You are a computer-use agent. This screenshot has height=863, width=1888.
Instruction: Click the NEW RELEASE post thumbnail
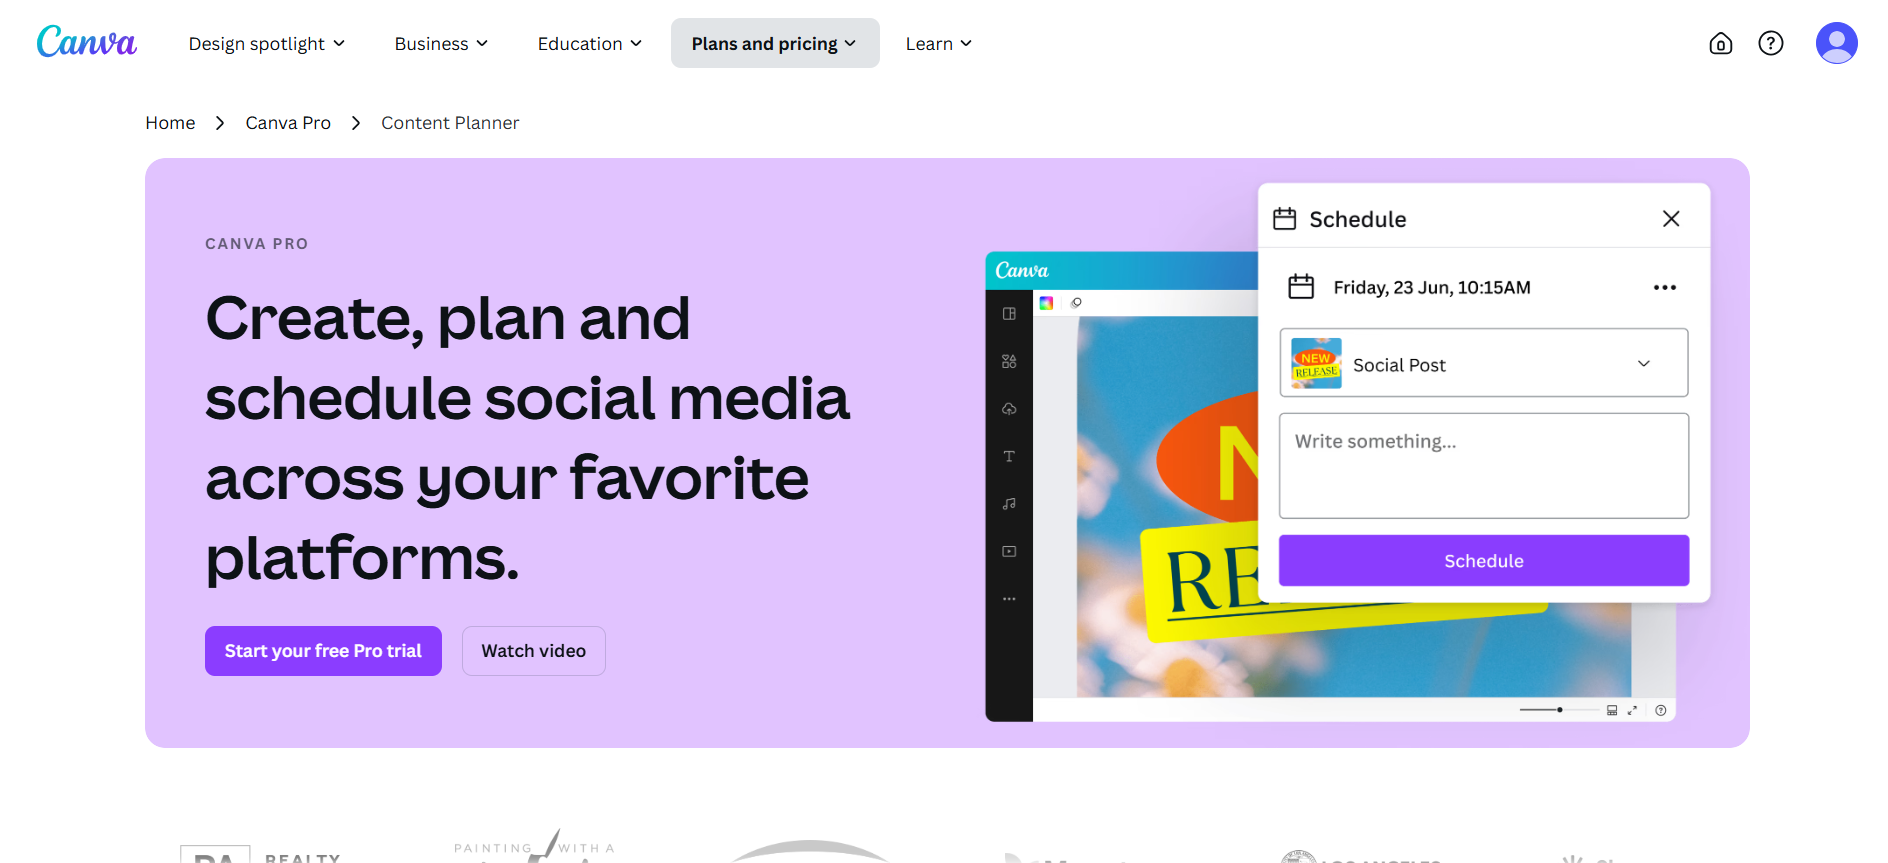[1317, 363]
